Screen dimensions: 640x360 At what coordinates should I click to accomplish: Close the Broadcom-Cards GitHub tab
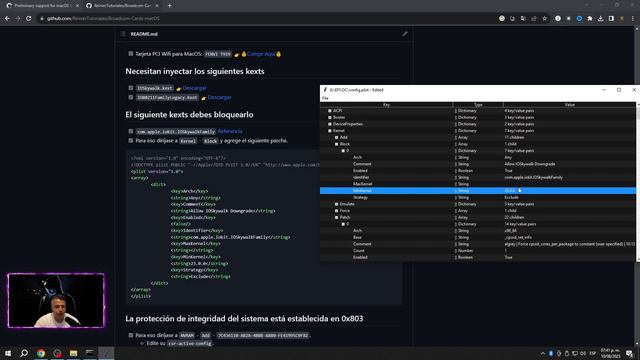tap(157, 6)
